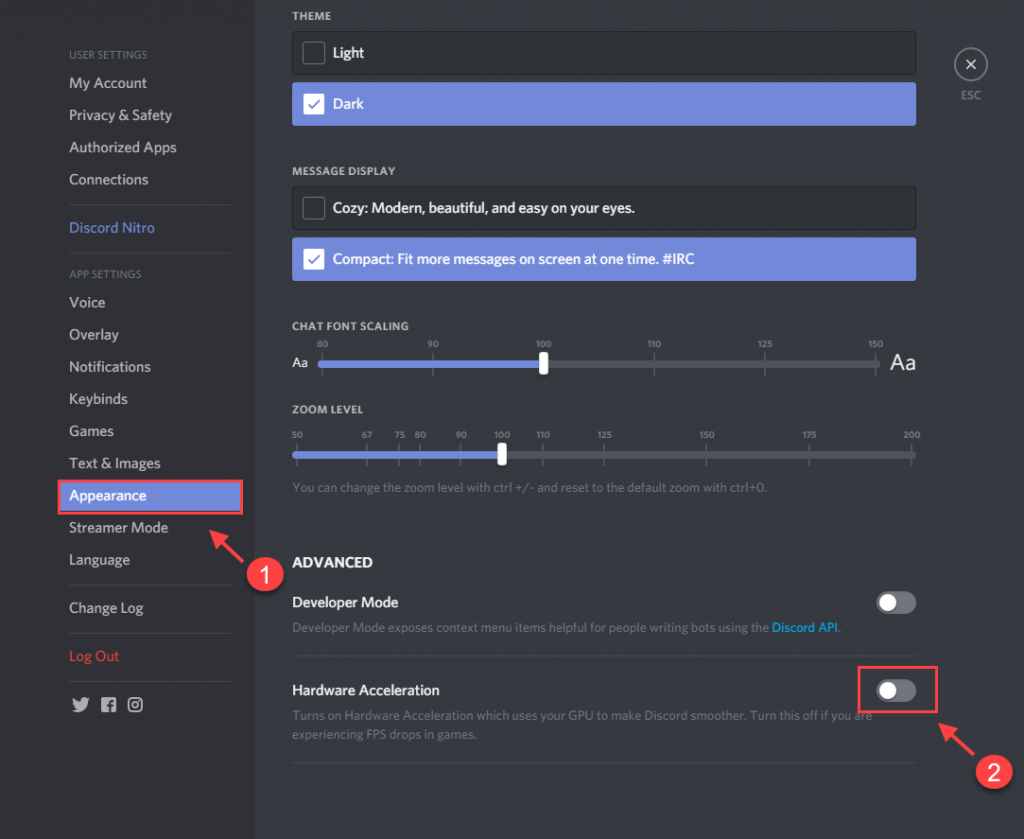Click the ADVANCED section heading
Viewport: 1024px width, 839px height.
tap(332, 563)
